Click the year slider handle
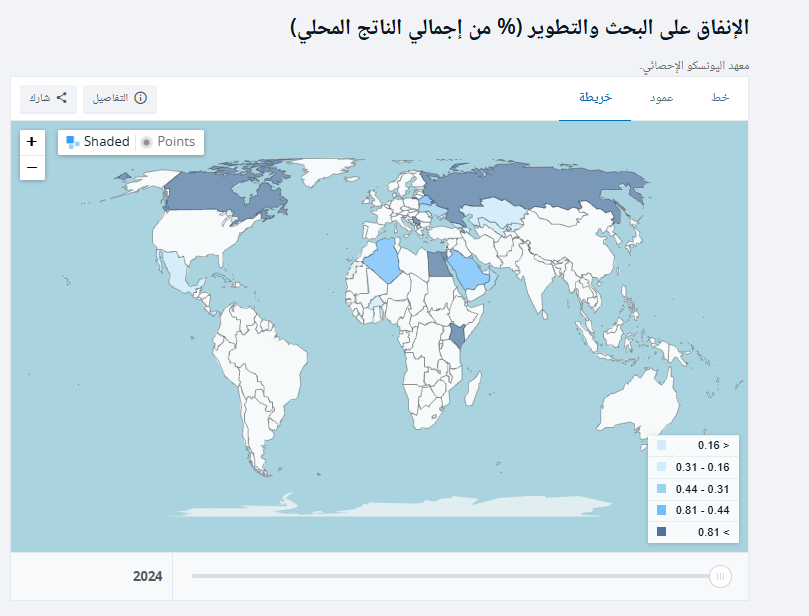The width and height of the screenshot is (809, 616). coord(720,576)
